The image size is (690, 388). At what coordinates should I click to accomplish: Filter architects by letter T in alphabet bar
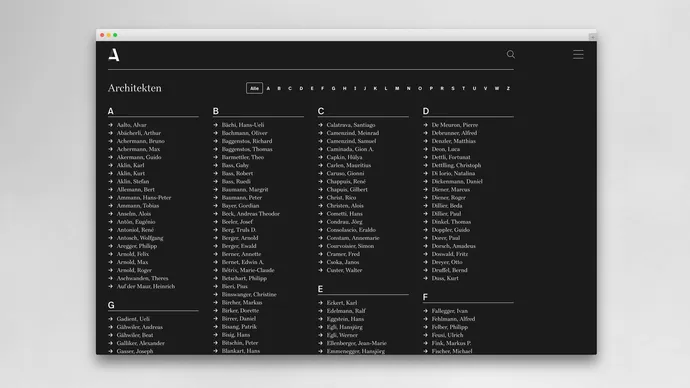463,88
